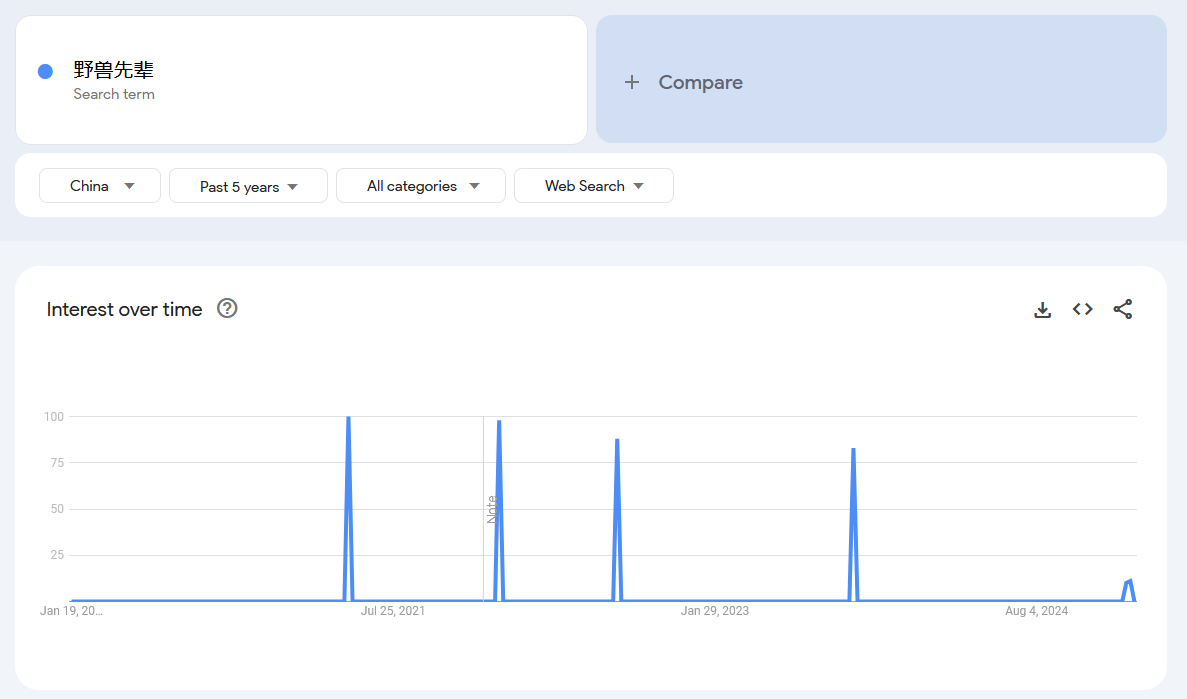
Task: Open the embed code icon
Action: pyautogui.click(x=1082, y=310)
